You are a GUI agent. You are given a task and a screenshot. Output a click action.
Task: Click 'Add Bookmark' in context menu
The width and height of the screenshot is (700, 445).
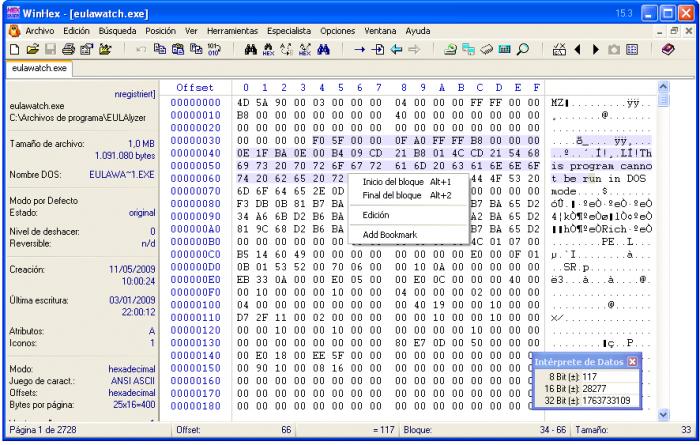tap(390, 234)
